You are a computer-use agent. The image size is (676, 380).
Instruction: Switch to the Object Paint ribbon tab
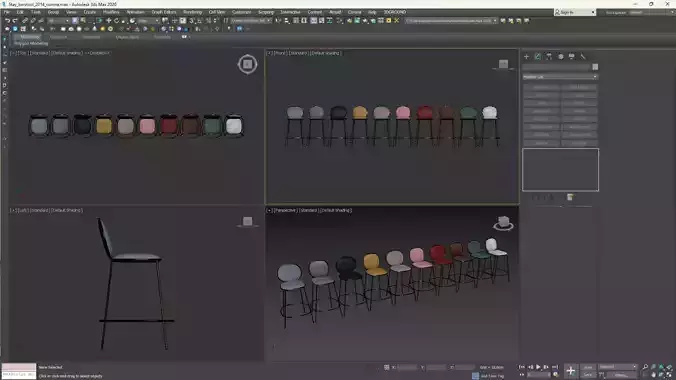tap(127, 37)
